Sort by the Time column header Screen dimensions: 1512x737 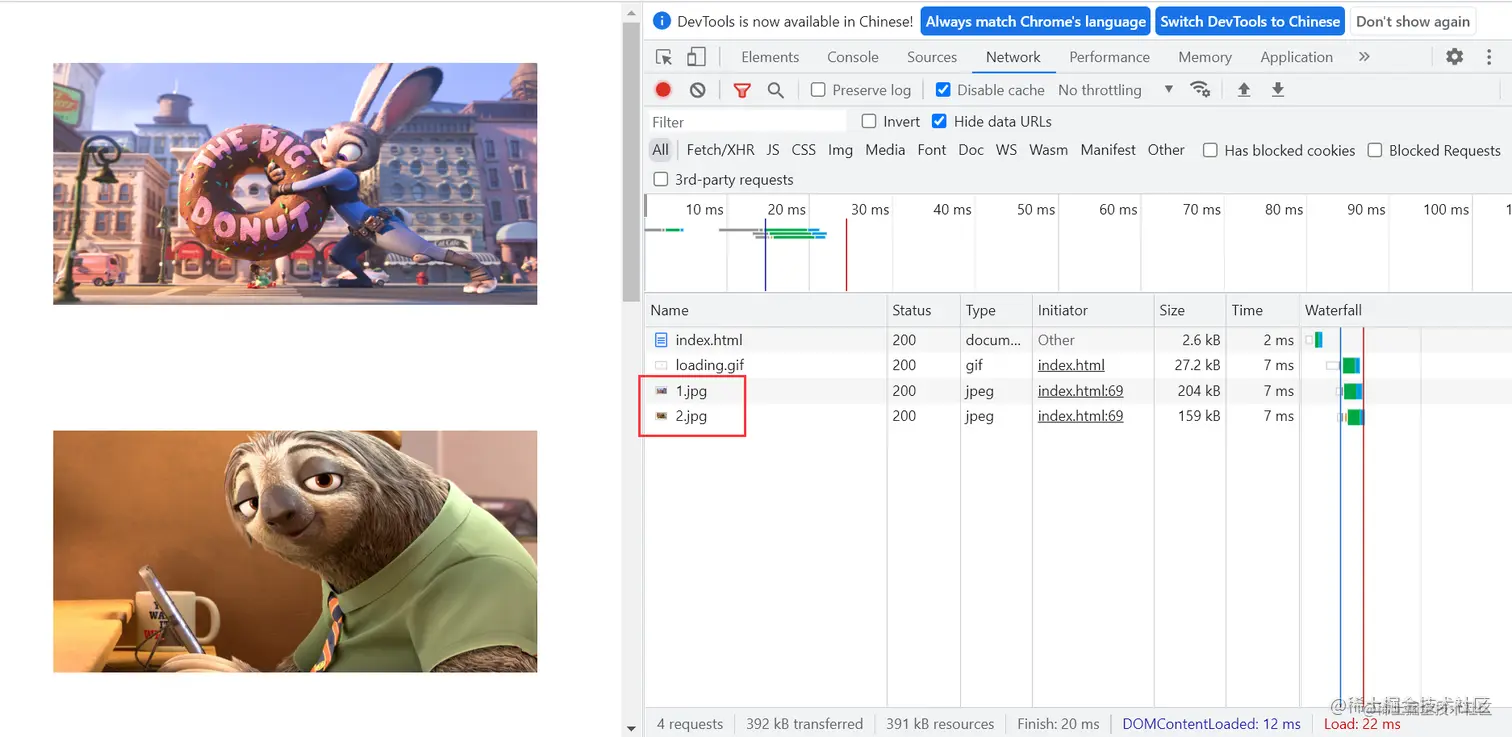point(1262,310)
